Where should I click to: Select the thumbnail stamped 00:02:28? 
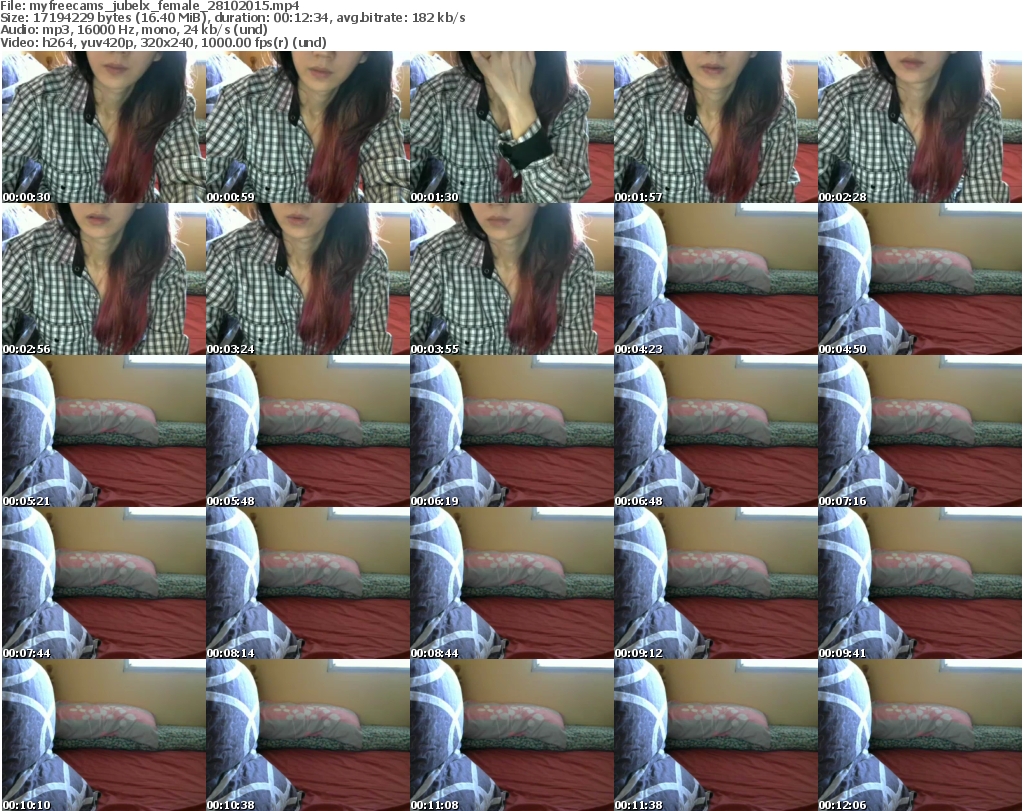click(x=920, y=127)
